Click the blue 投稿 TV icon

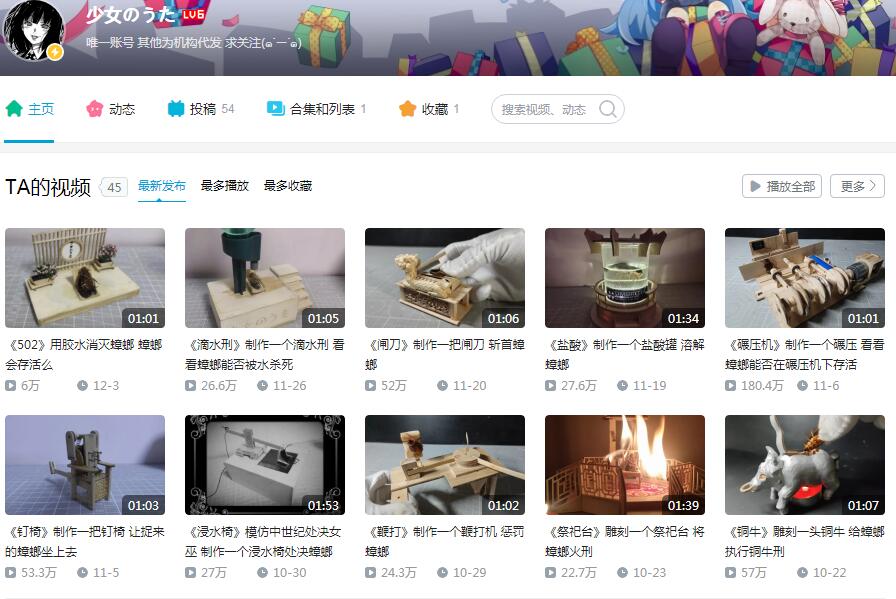176,109
